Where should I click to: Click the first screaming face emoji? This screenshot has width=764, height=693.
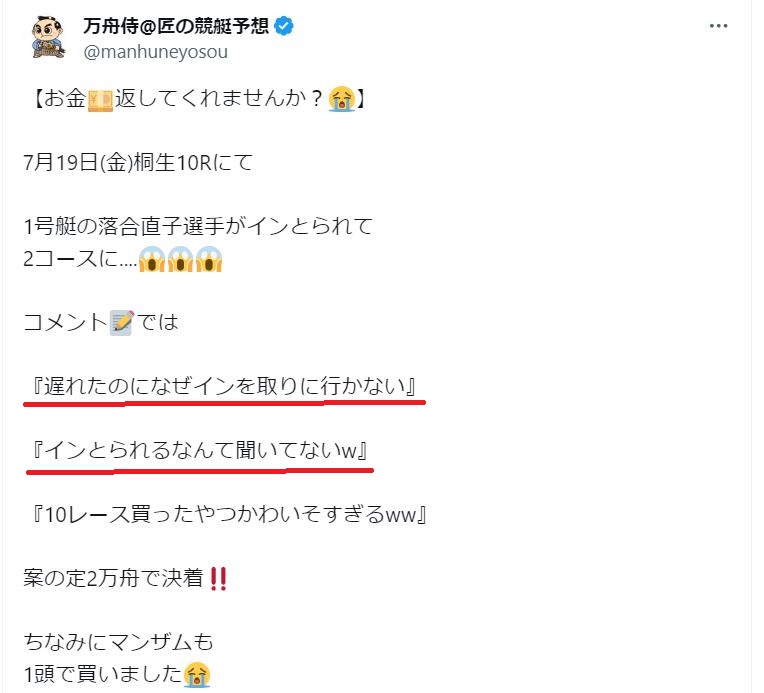152,259
